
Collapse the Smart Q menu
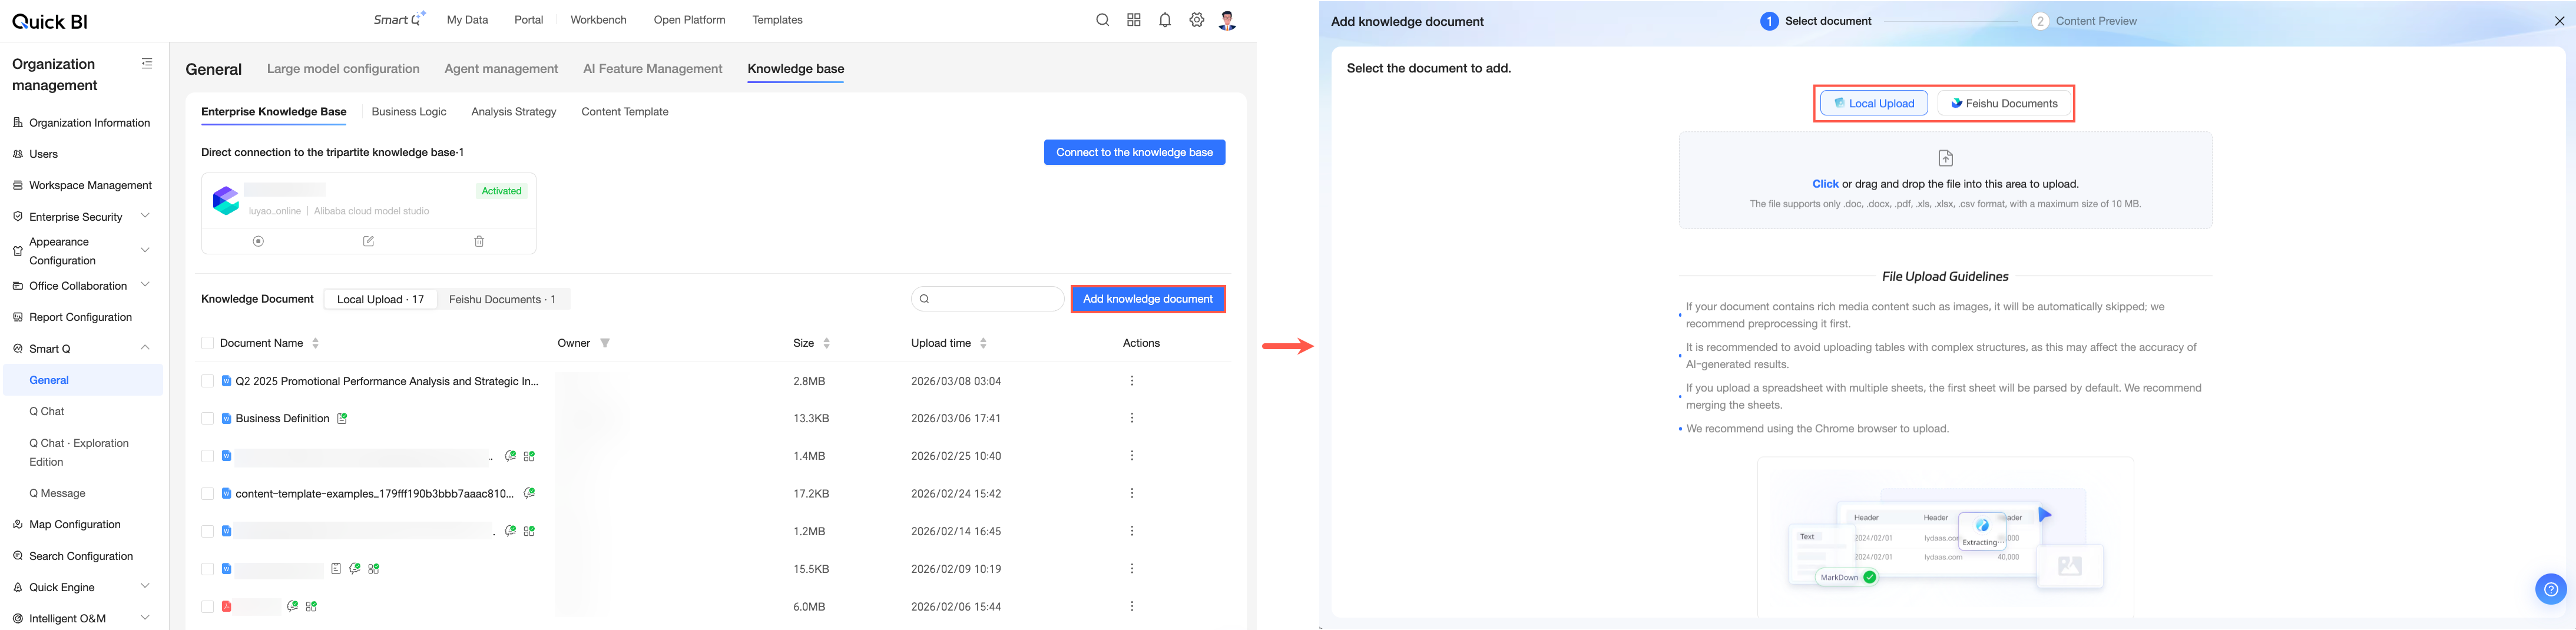pos(145,348)
